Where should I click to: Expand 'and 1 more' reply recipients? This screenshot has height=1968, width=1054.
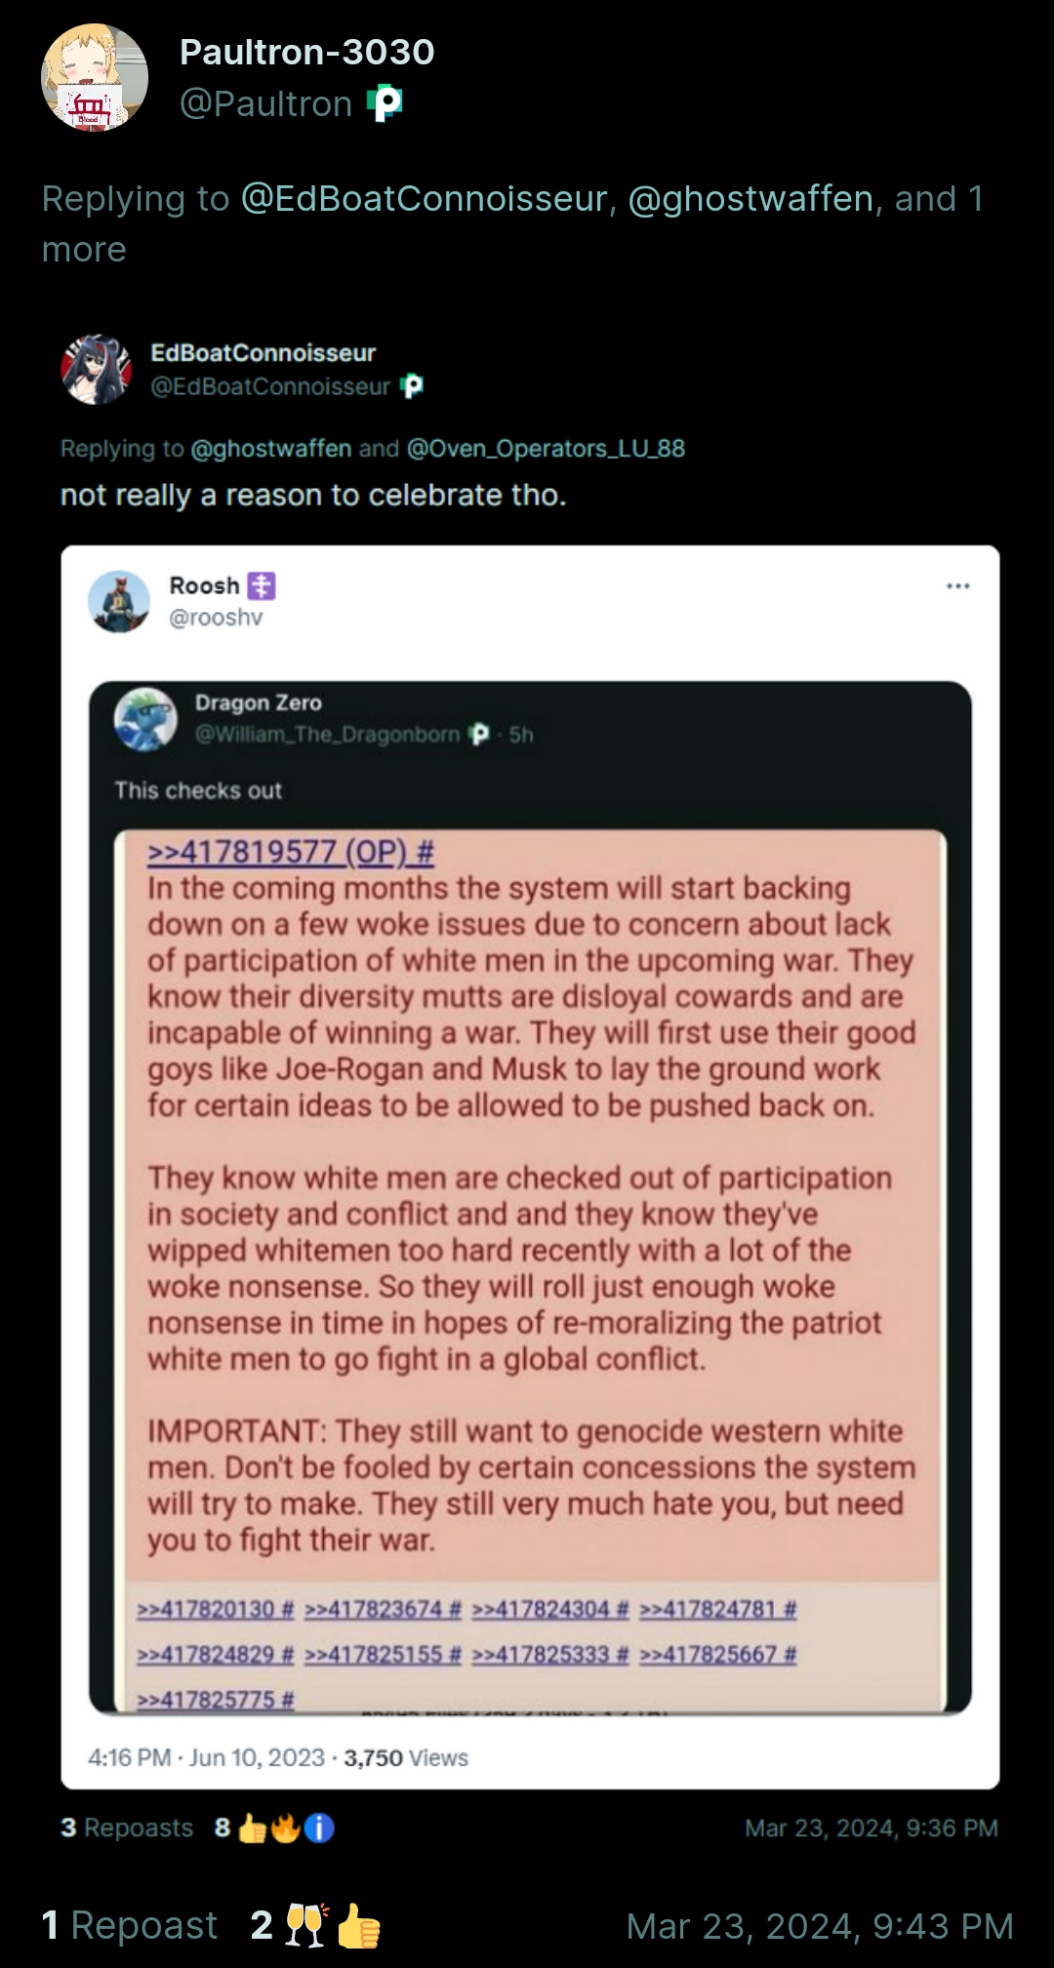pos(512,224)
